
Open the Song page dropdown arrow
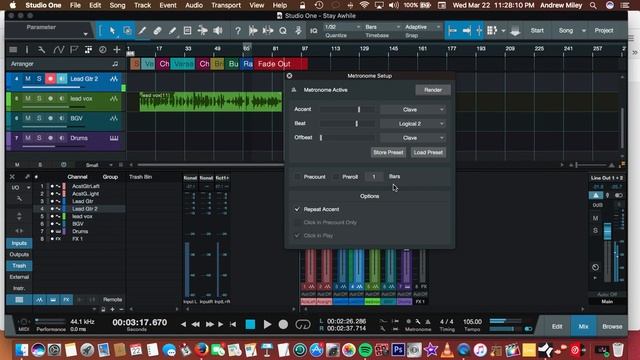coord(584,31)
